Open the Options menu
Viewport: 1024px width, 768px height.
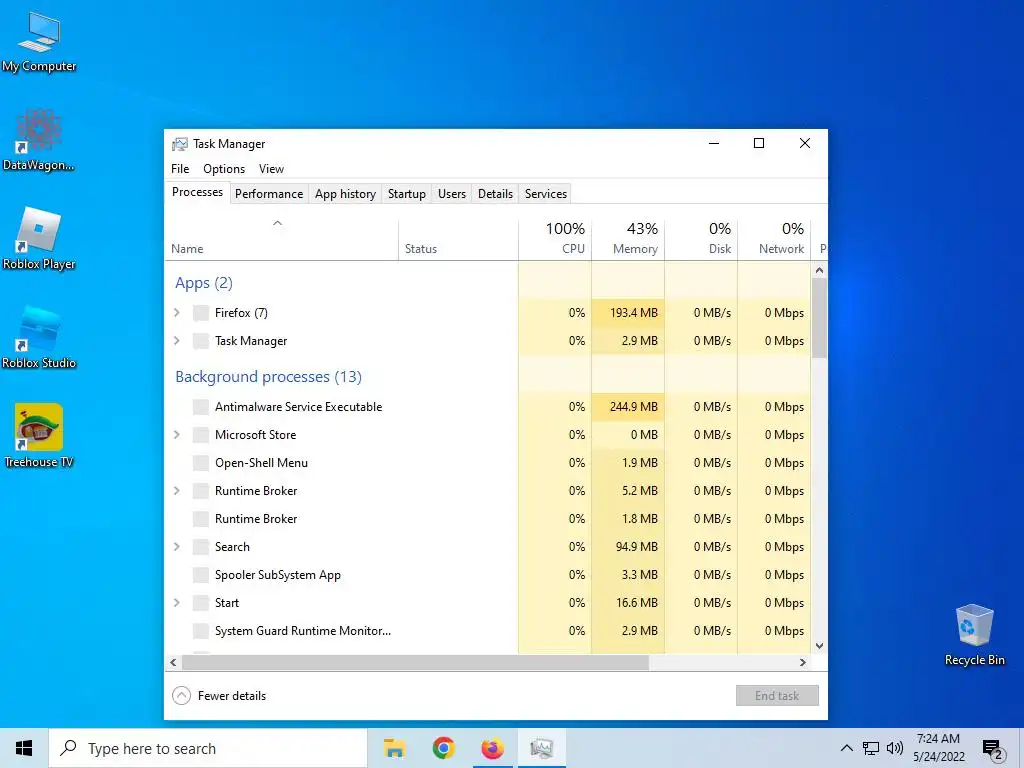[224, 168]
